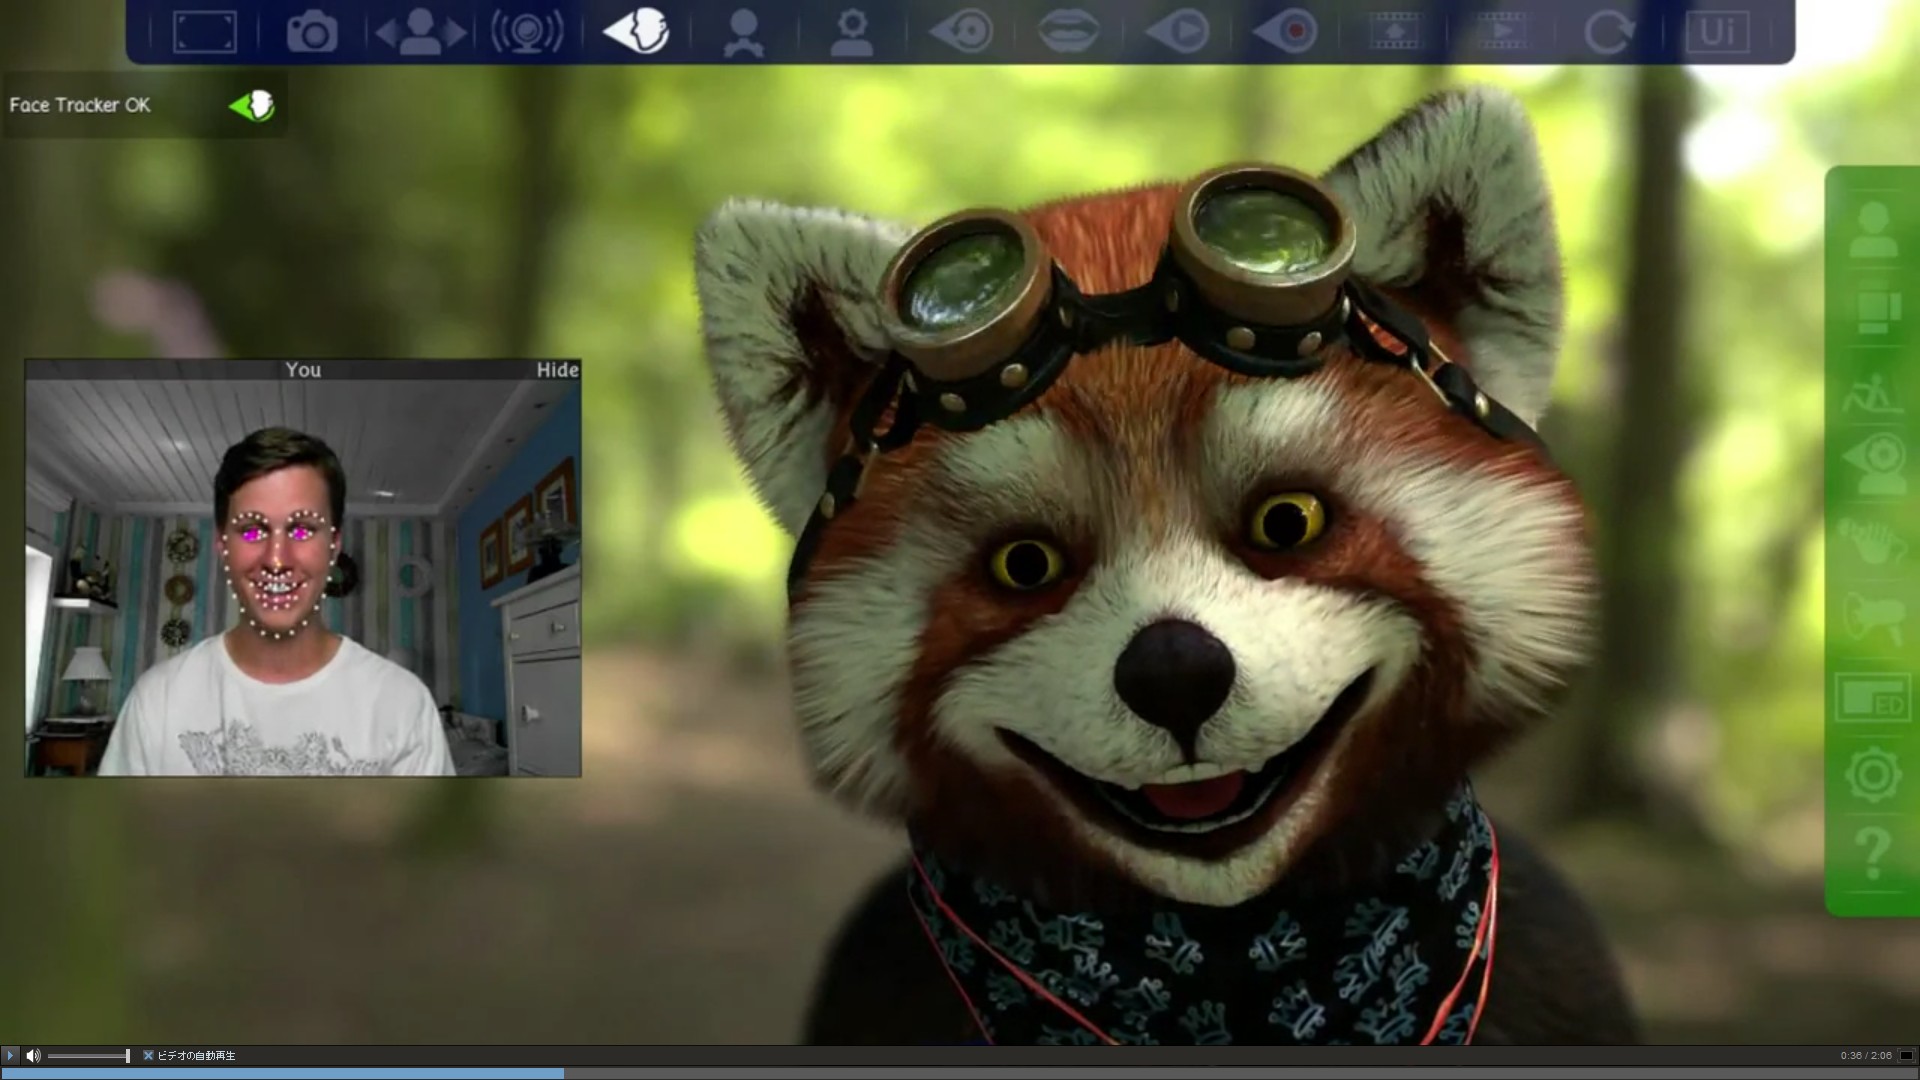Toggle the face tracking toolbar icon

(x=636, y=31)
